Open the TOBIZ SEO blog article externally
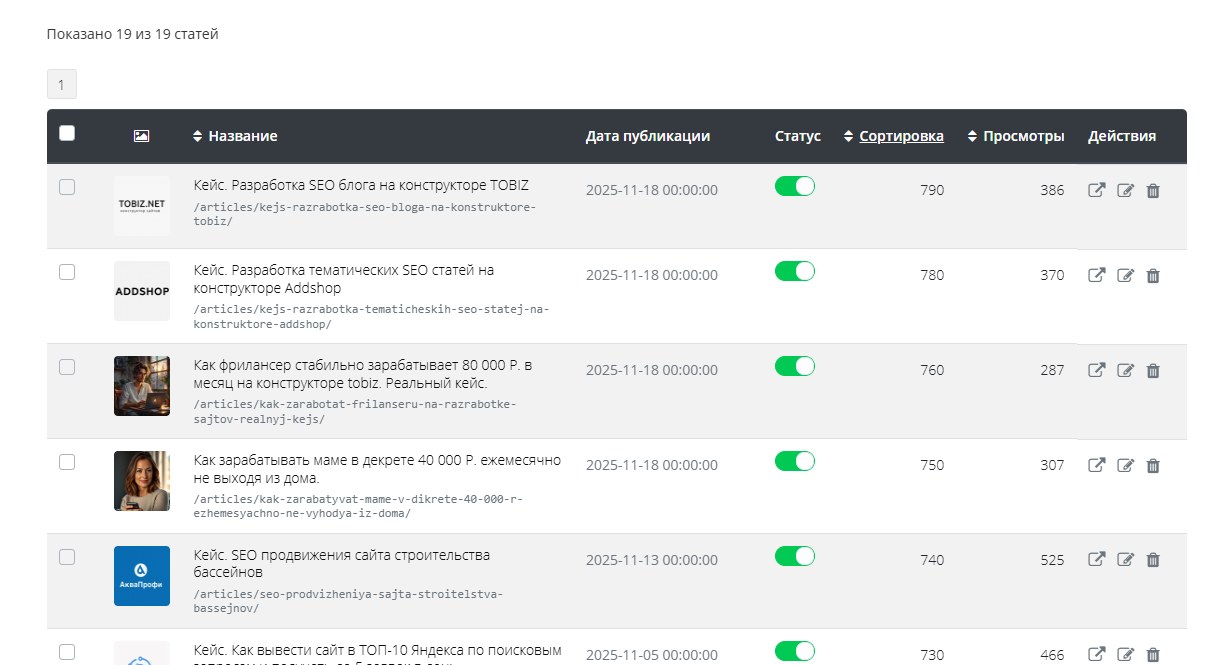Image resolution: width=1215 pixels, height=665 pixels. [x=1096, y=190]
